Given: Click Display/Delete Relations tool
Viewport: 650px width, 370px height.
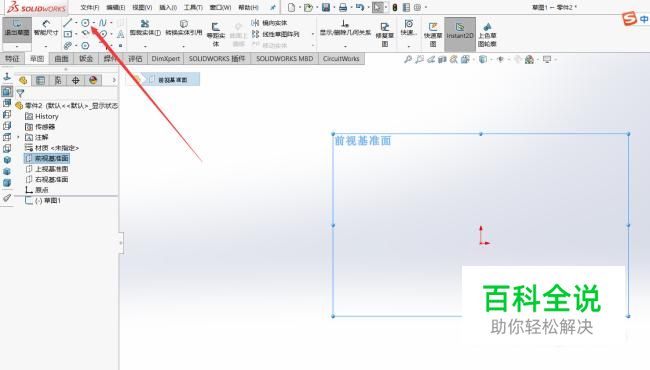Looking at the screenshot, I should coord(345,28).
